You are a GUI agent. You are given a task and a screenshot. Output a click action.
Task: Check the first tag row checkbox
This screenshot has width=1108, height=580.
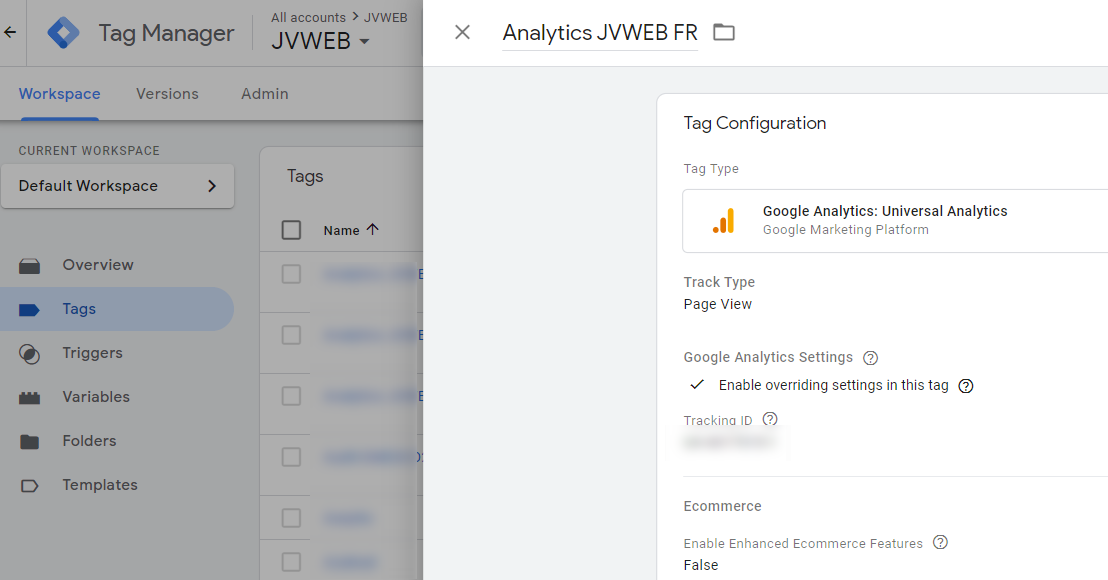291,274
